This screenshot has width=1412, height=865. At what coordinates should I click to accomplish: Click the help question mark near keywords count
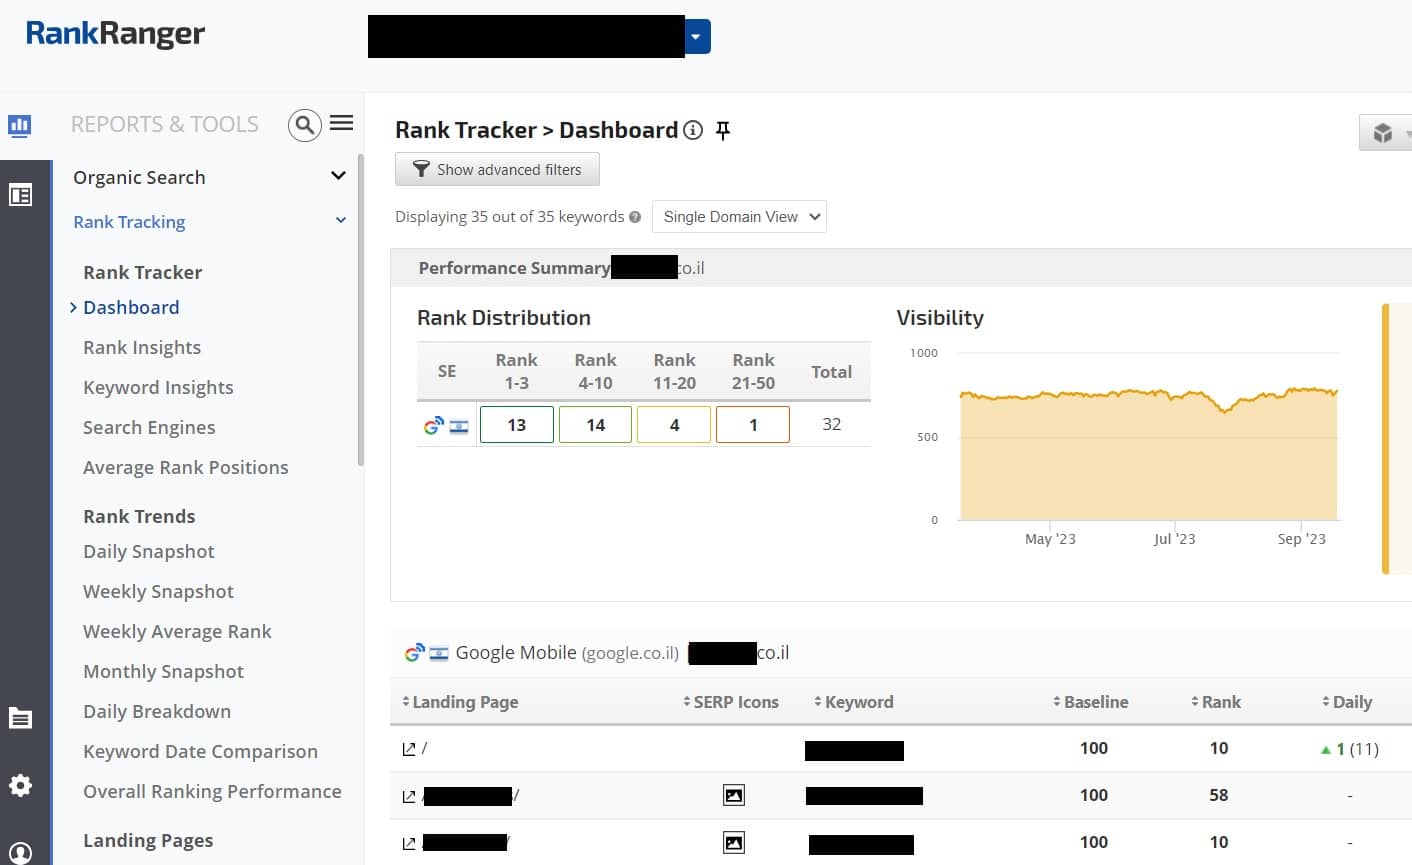635,217
